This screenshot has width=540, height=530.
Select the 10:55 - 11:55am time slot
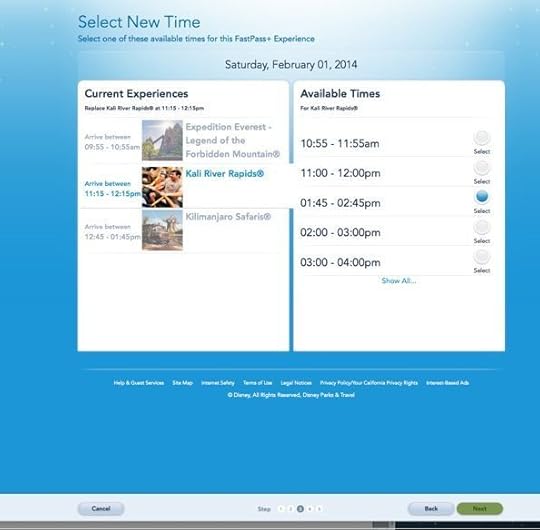click(x=482, y=138)
